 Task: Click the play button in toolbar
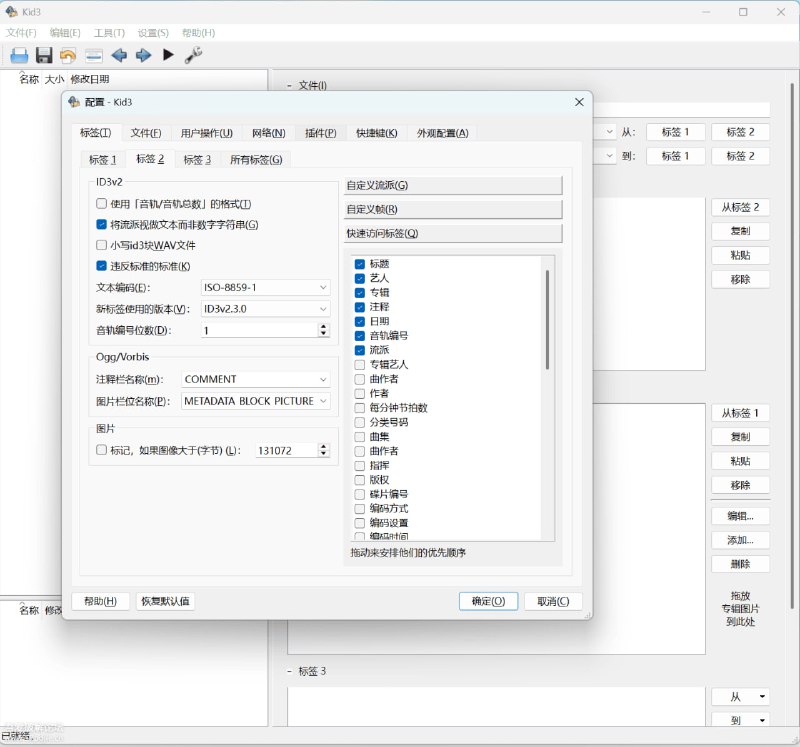[x=168, y=55]
